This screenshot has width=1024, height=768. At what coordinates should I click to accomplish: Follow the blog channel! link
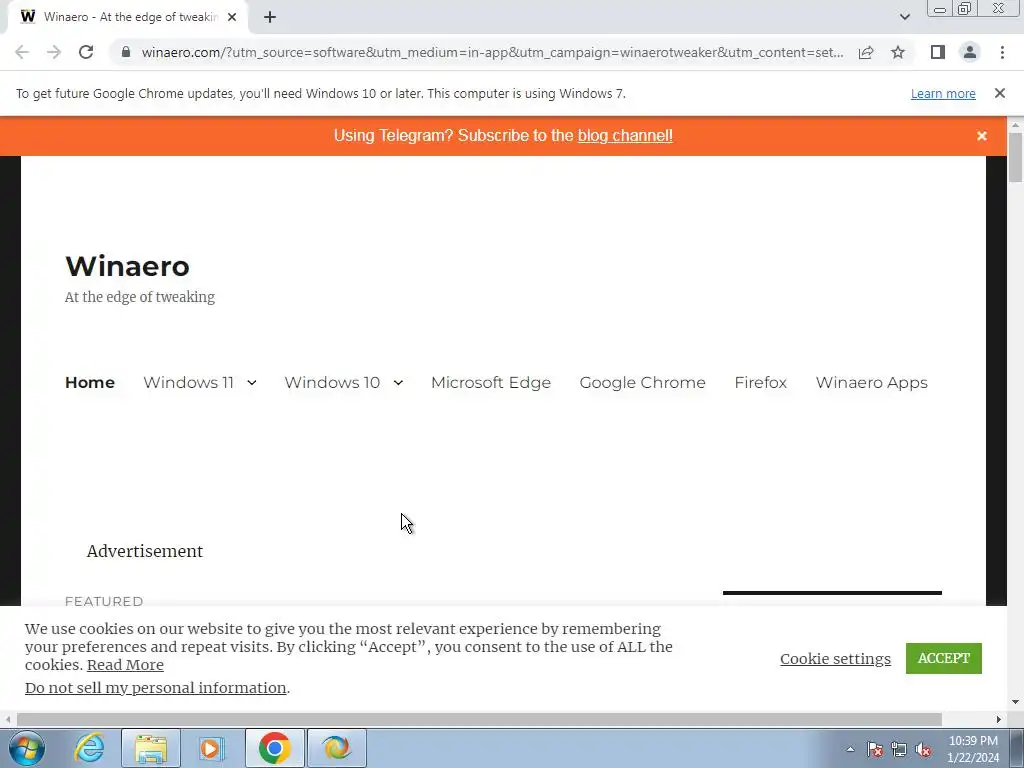(625, 135)
